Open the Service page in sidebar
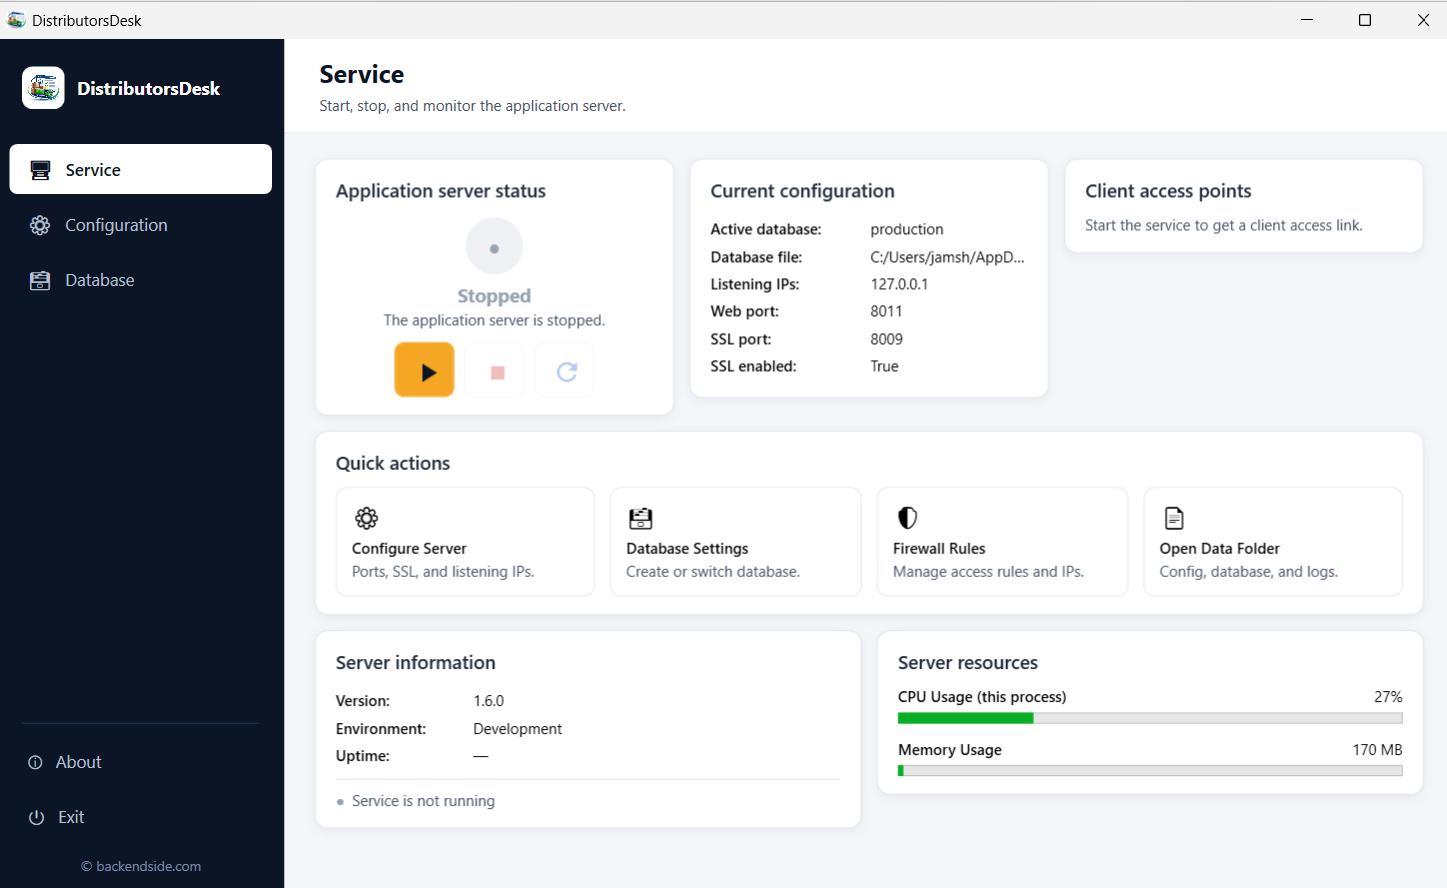This screenshot has width=1447, height=888. 141,169
